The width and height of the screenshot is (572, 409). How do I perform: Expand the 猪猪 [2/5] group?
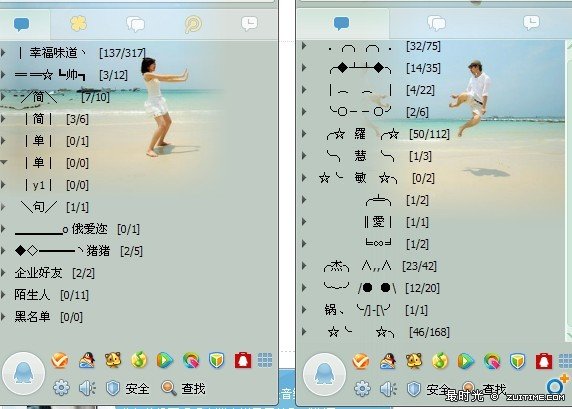coord(3,251)
